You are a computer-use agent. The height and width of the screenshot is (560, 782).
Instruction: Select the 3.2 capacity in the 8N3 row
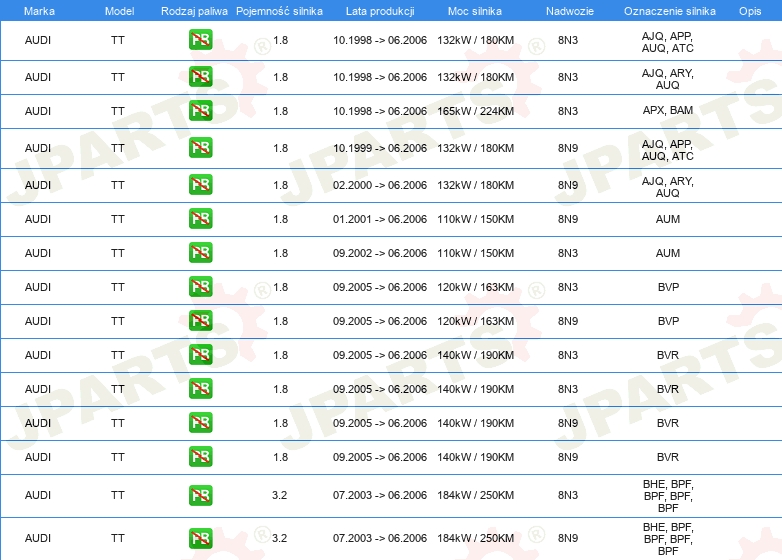279,495
